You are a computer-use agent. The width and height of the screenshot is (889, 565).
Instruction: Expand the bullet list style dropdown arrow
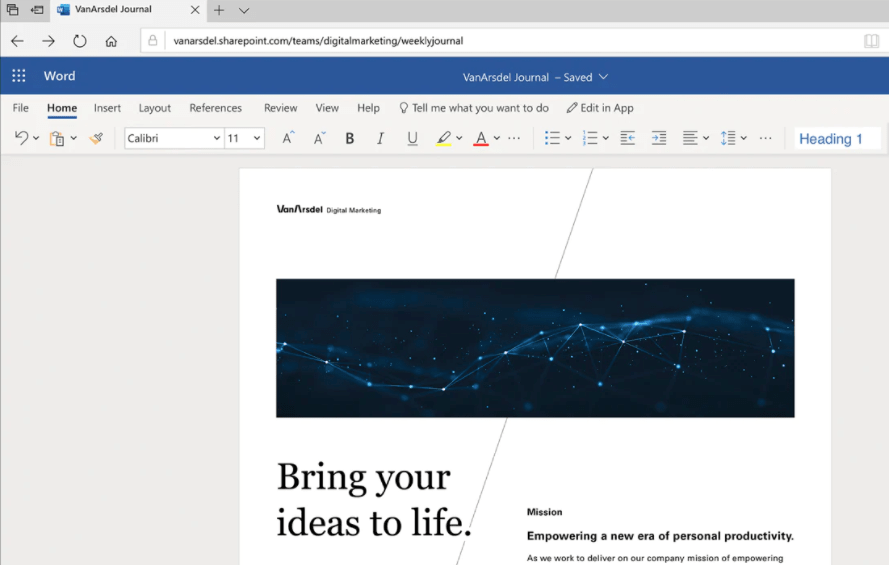pyautogui.click(x=568, y=139)
